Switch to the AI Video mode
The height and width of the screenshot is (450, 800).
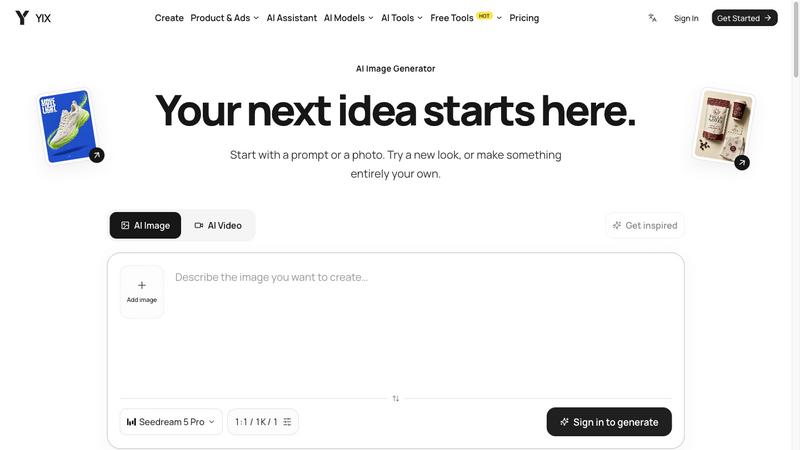[x=218, y=226]
